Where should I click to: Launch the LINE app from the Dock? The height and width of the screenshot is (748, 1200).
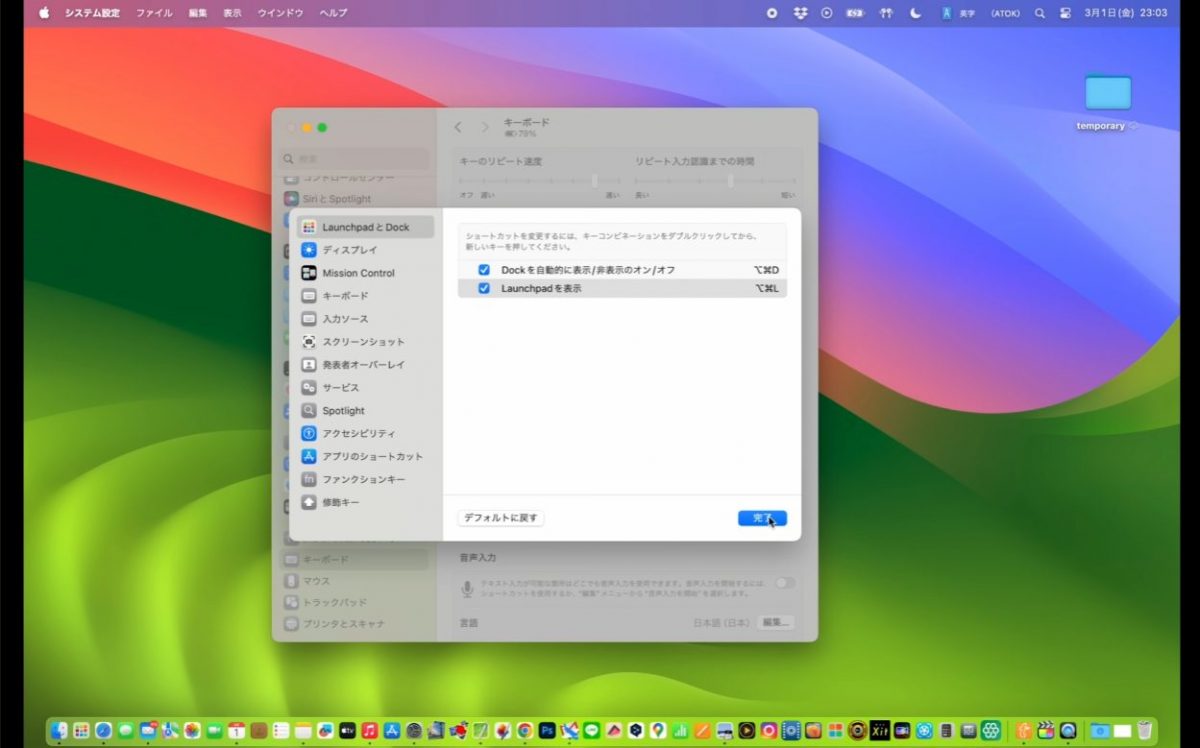[x=591, y=731]
